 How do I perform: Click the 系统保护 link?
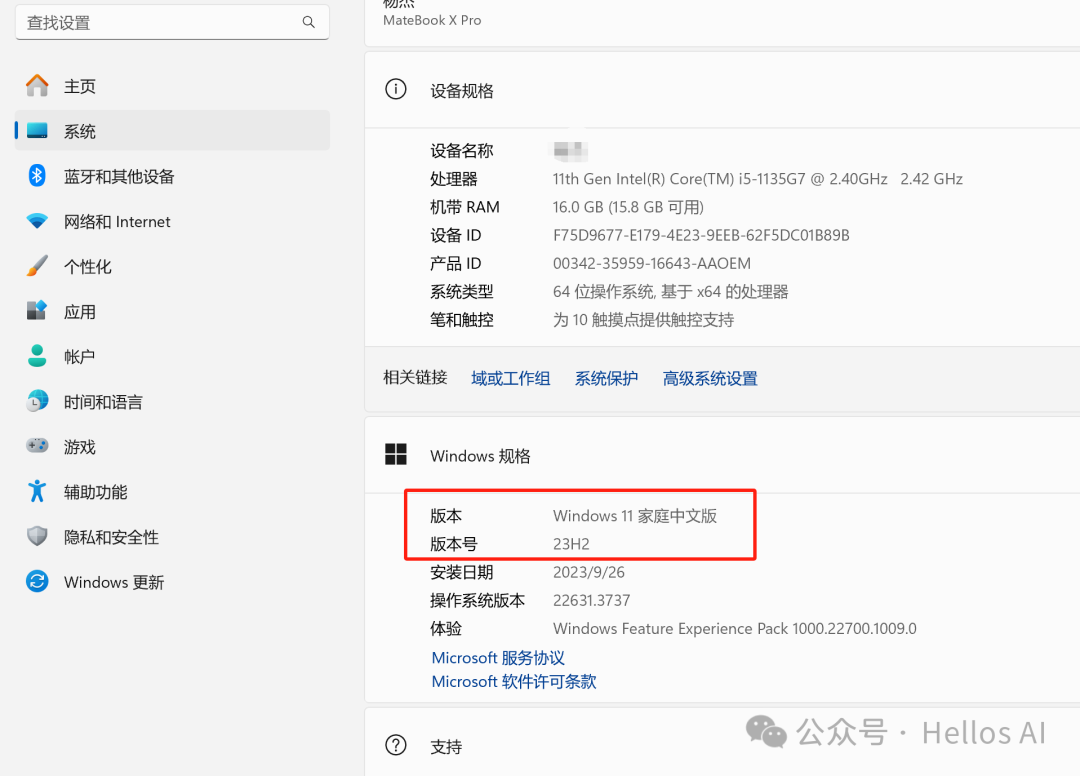pos(606,378)
